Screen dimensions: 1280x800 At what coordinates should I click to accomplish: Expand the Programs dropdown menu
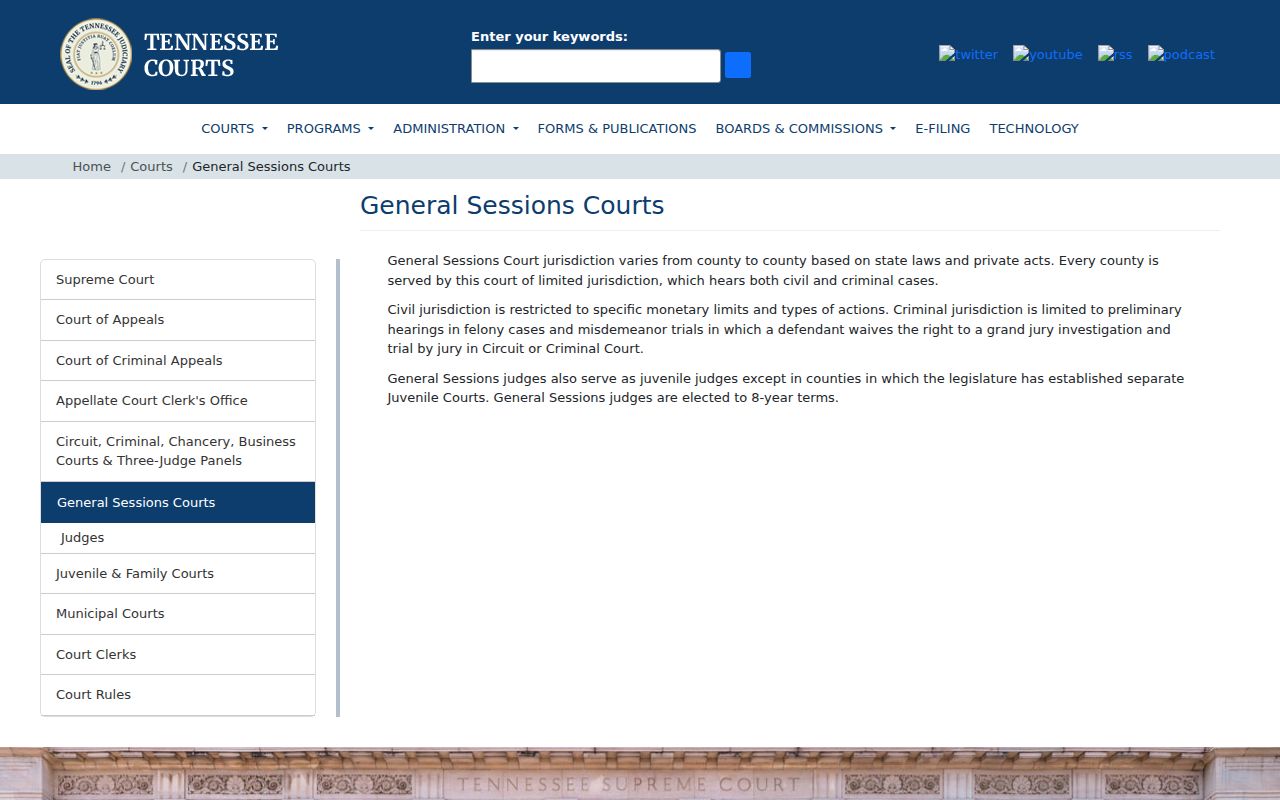point(330,128)
